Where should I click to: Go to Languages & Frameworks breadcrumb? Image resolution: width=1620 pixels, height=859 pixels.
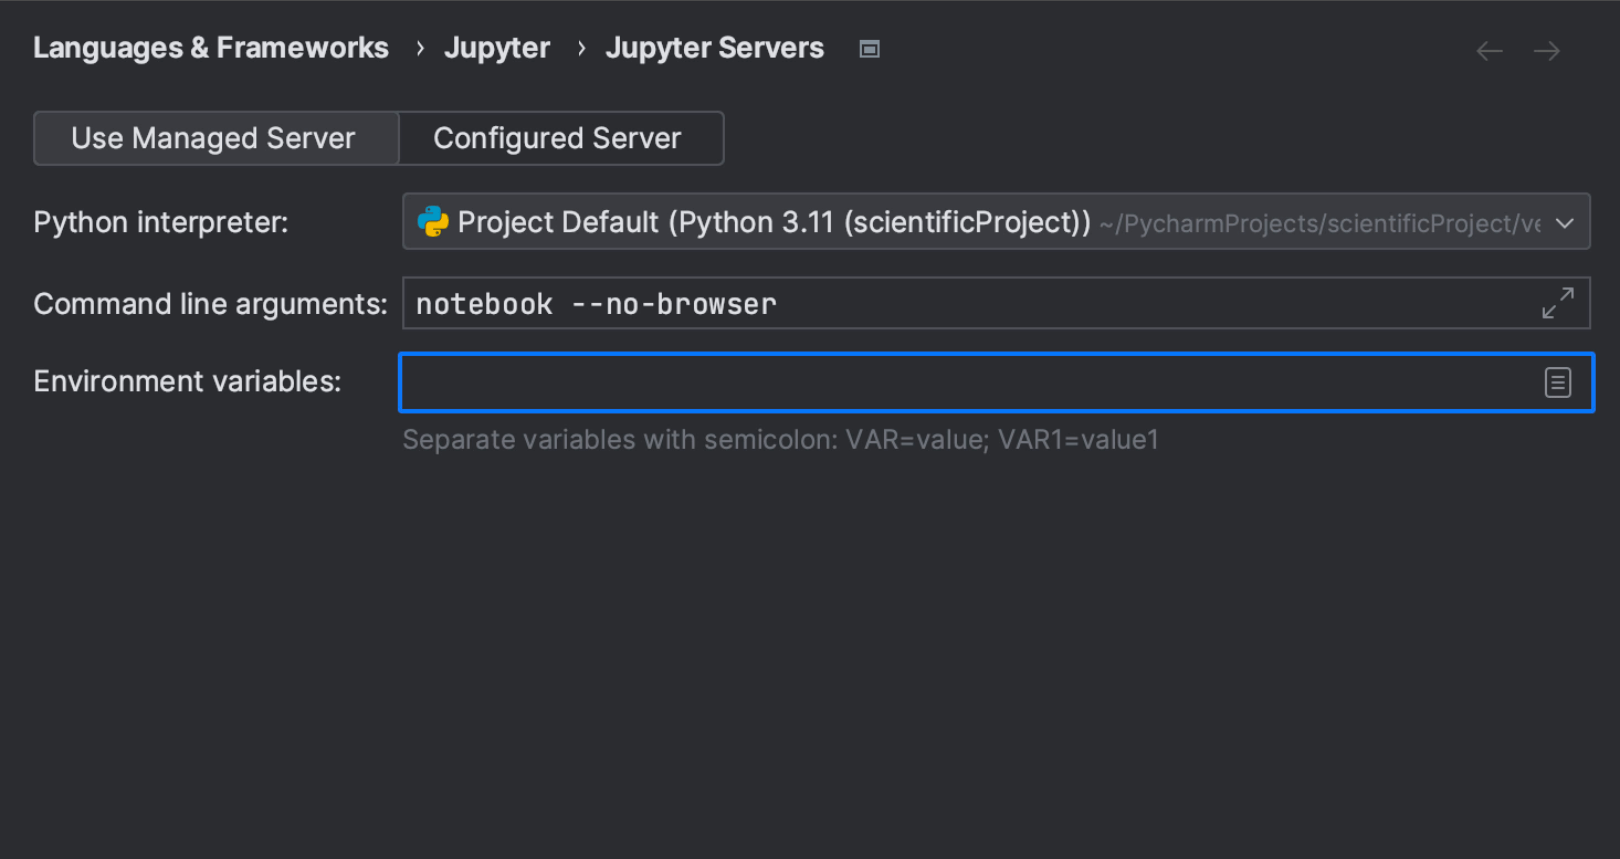pyautogui.click(x=211, y=48)
